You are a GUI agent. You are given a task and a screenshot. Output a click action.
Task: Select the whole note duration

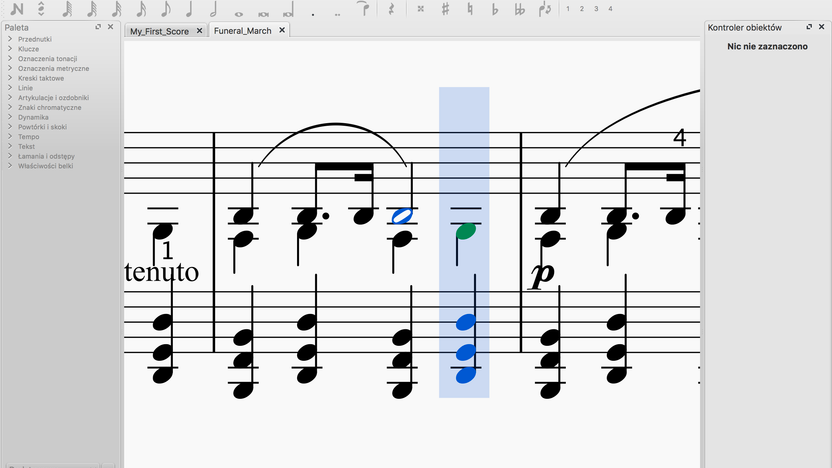(x=239, y=14)
